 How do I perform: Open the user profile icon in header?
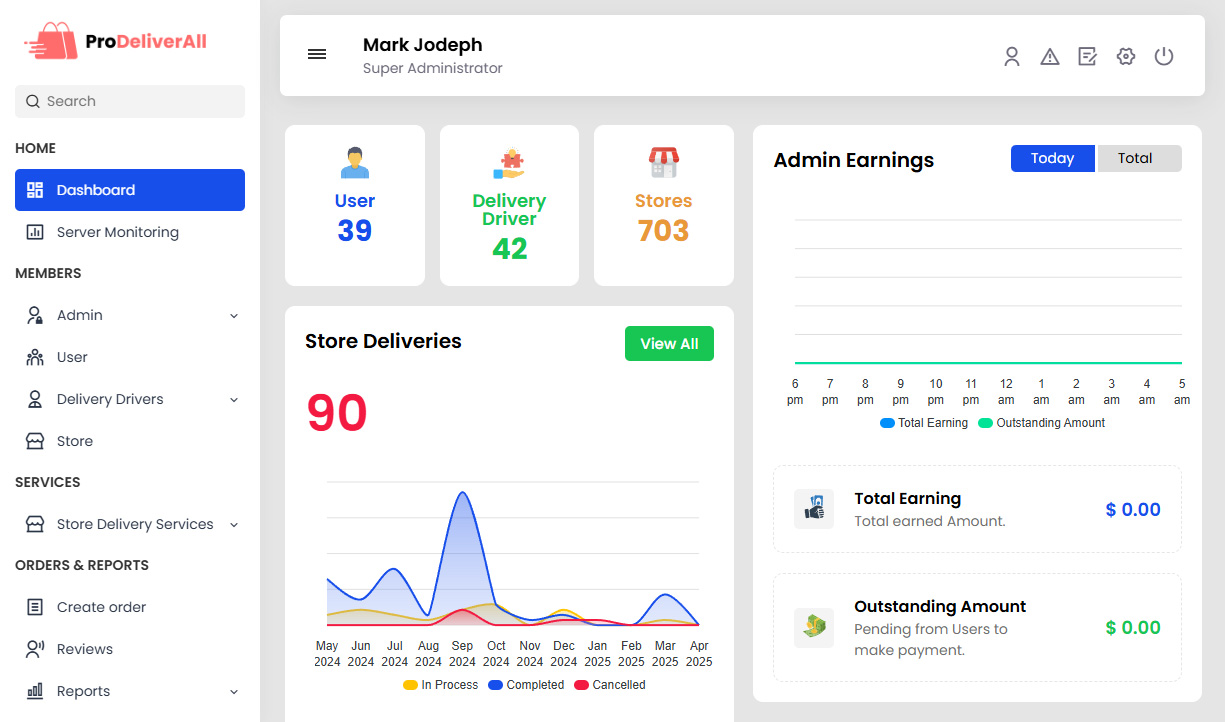point(1012,57)
